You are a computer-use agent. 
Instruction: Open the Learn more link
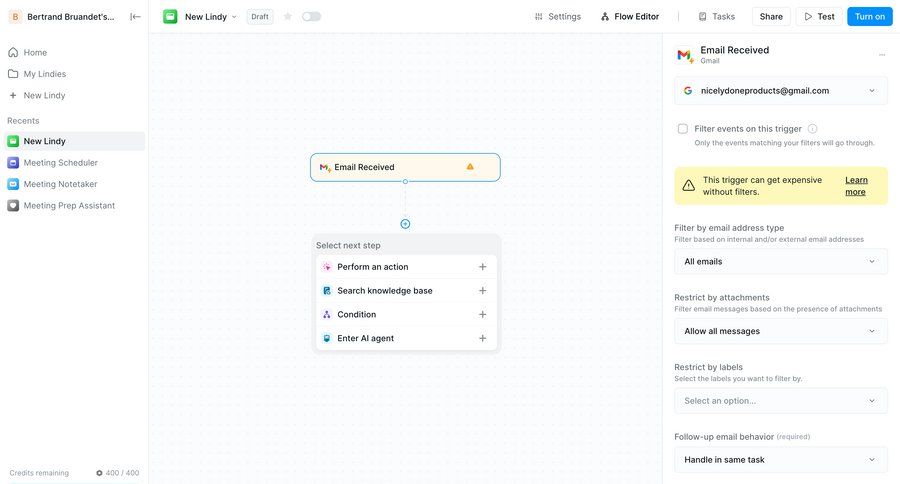[x=856, y=186]
